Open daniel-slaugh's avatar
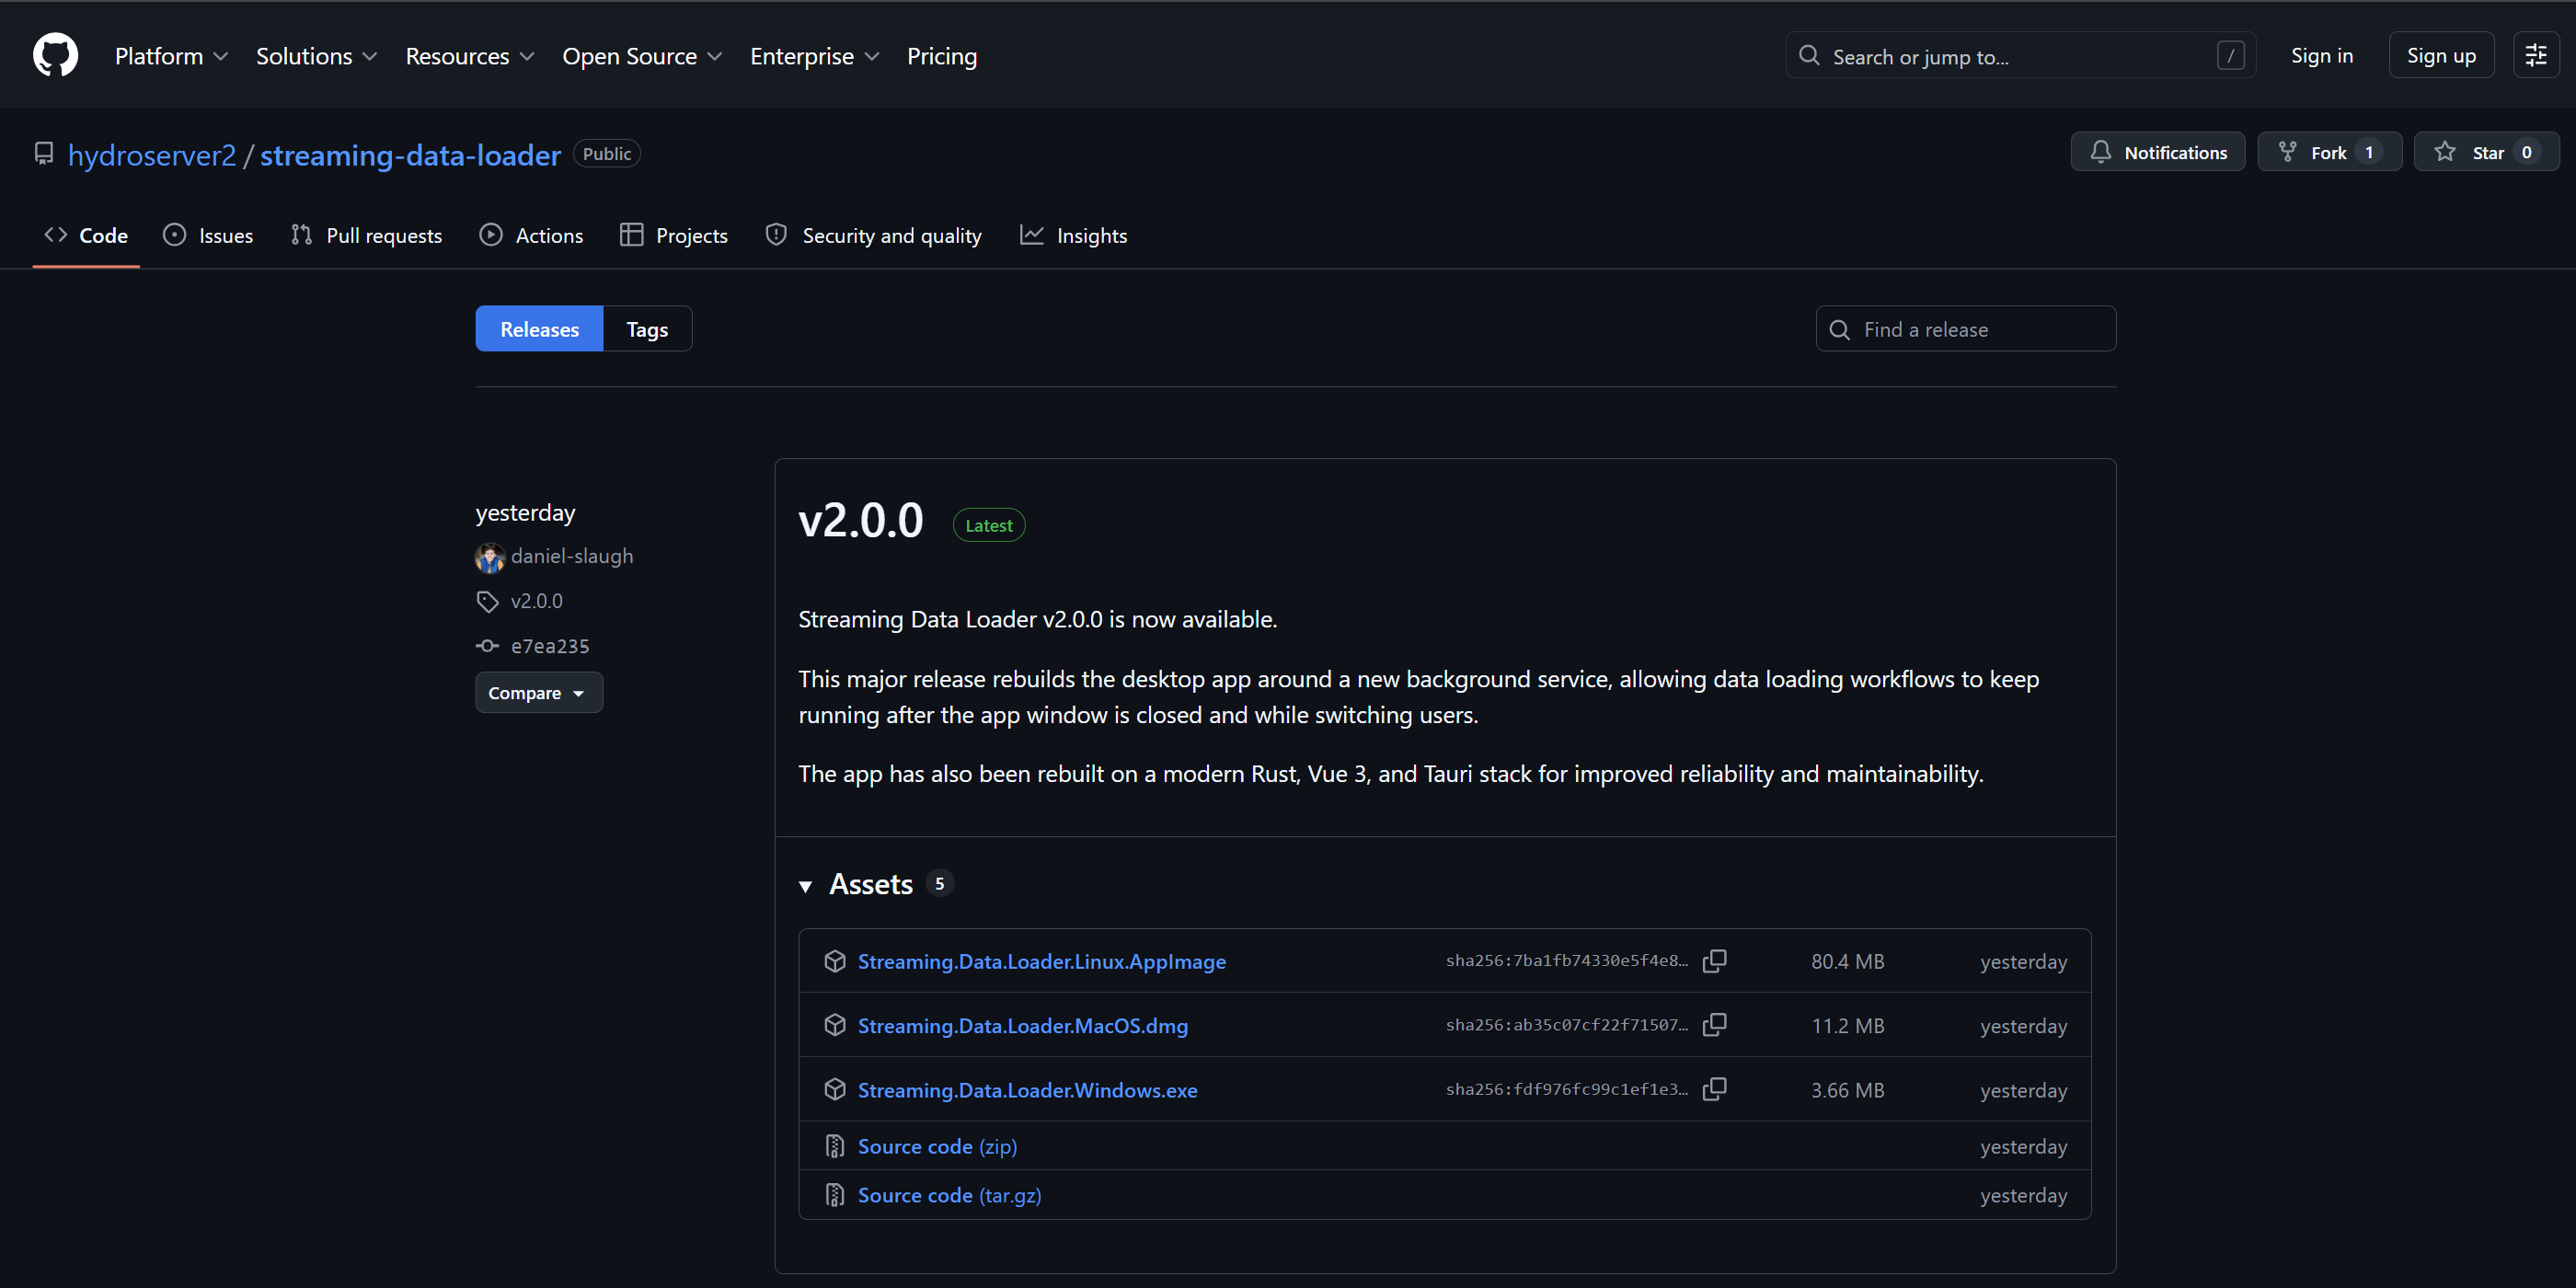This screenshot has height=1288, width=2576. pos(489,557)
